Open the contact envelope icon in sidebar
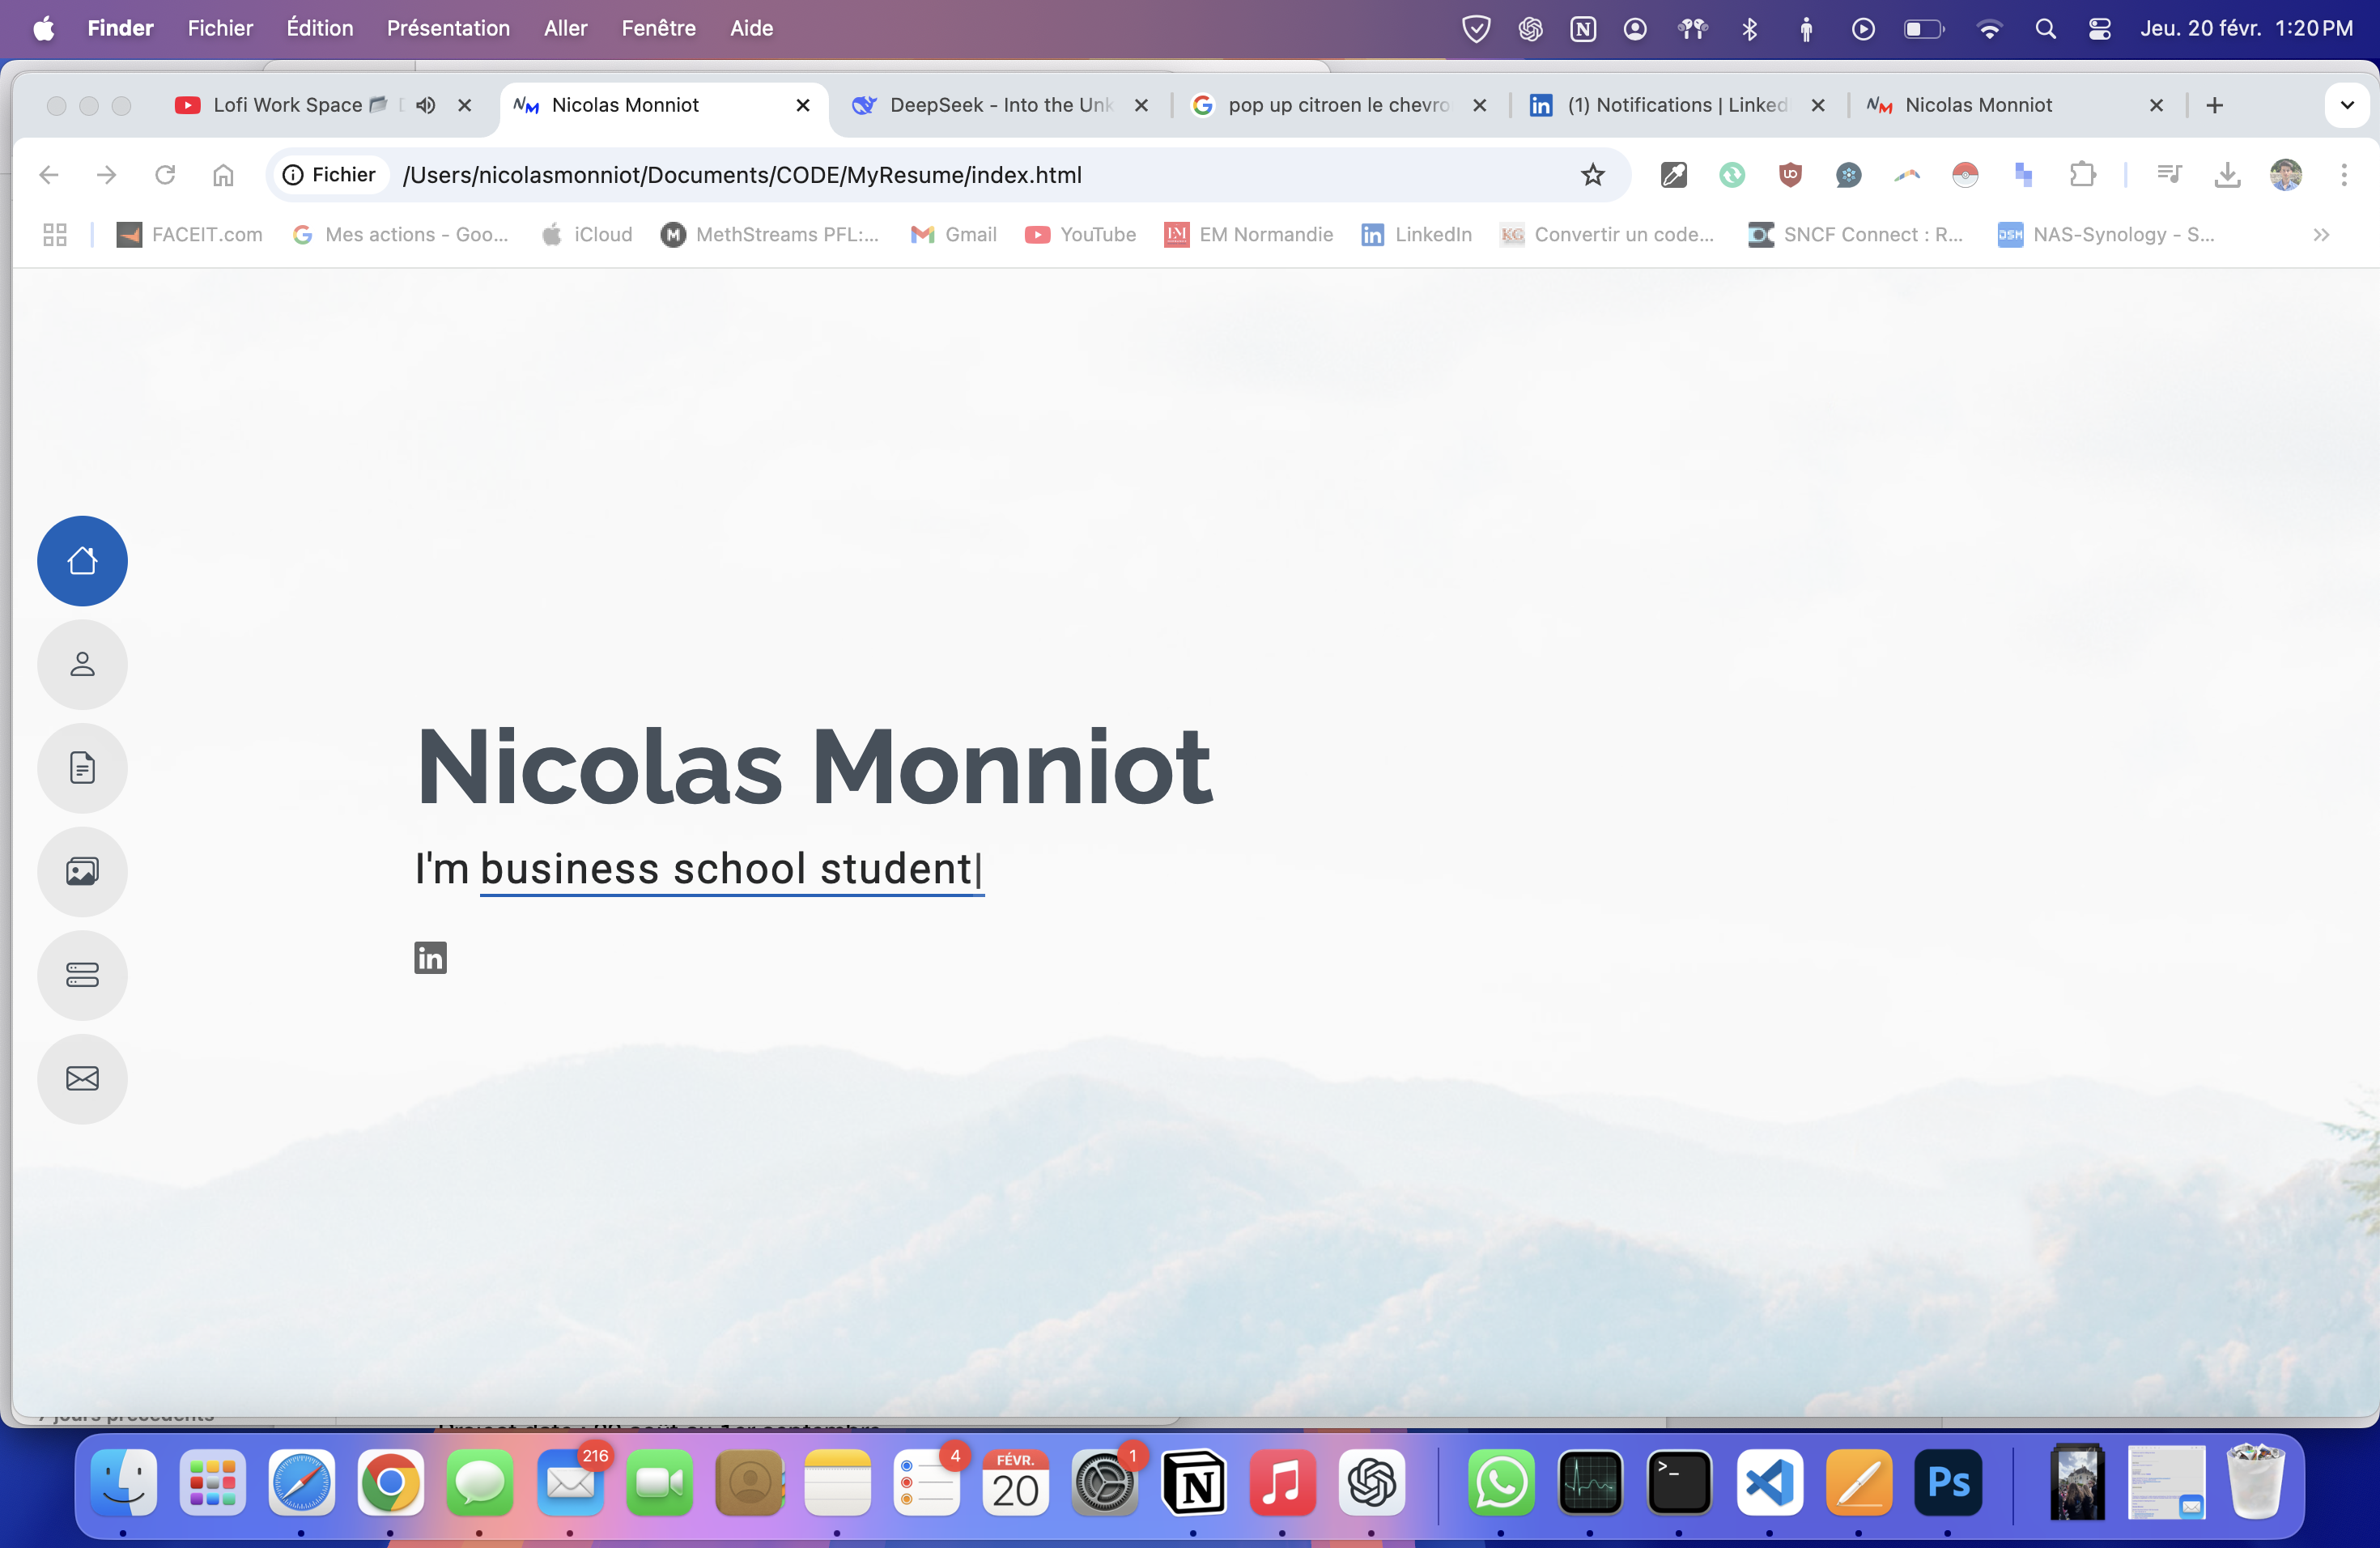This screenshot has width=2380, height=1548. pos(82,1078)
